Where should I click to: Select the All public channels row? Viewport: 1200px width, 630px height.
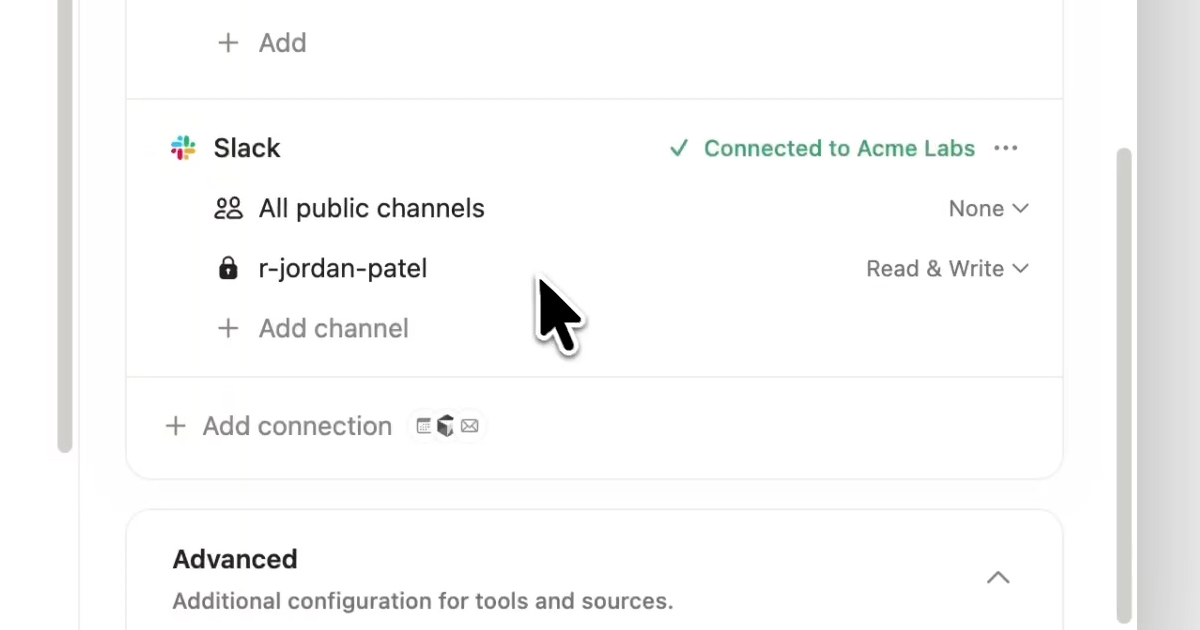pyautogui.click(x=594, y=208)
